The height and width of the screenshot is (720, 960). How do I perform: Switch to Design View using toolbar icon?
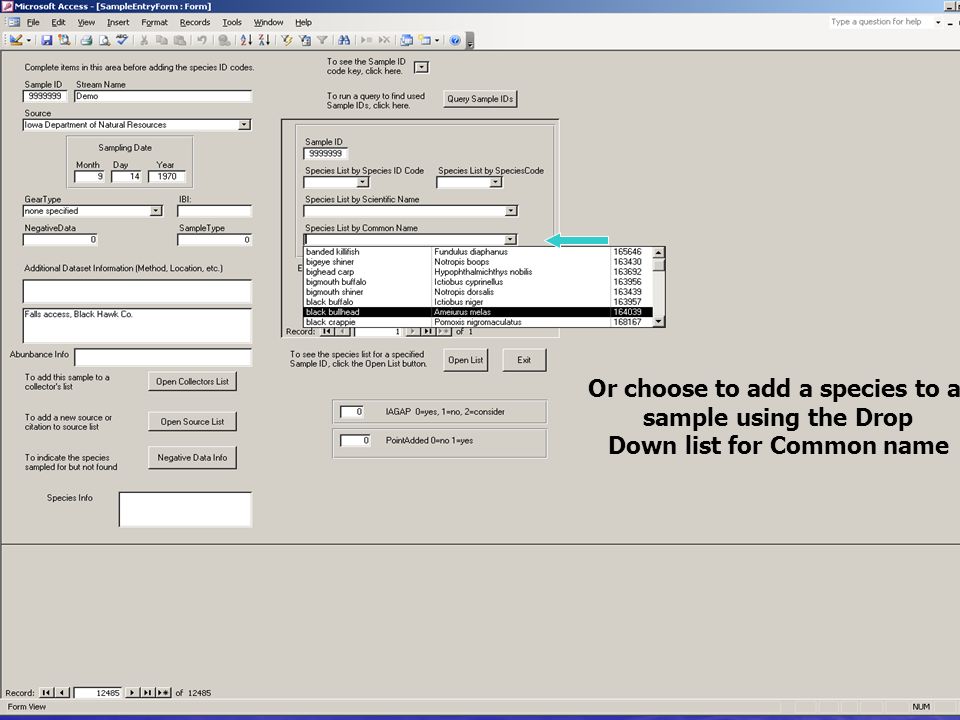pos(15,40)
